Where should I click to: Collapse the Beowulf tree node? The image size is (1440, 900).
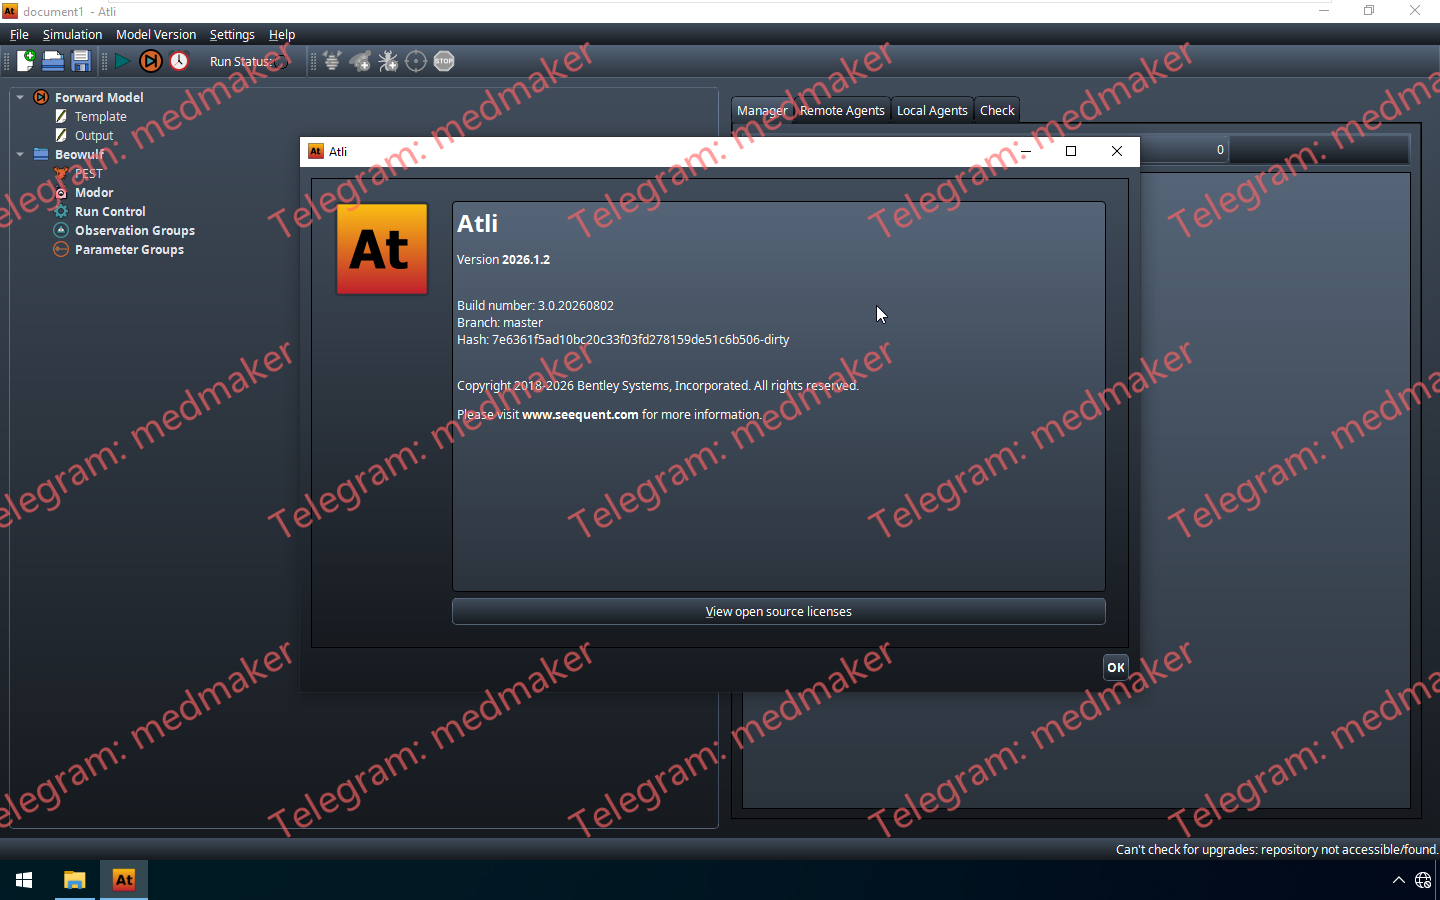click(x=20, y=154)
